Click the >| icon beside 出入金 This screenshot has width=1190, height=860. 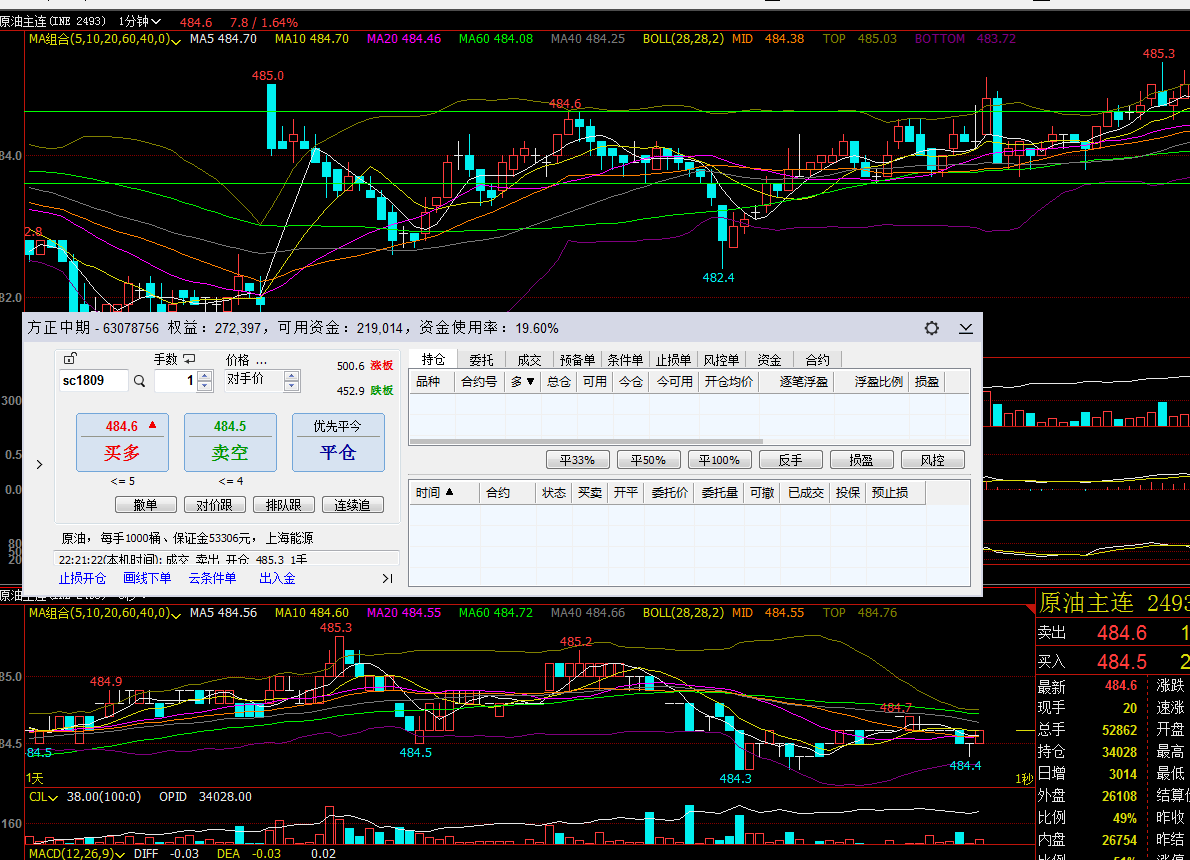(x=387, y=578)
